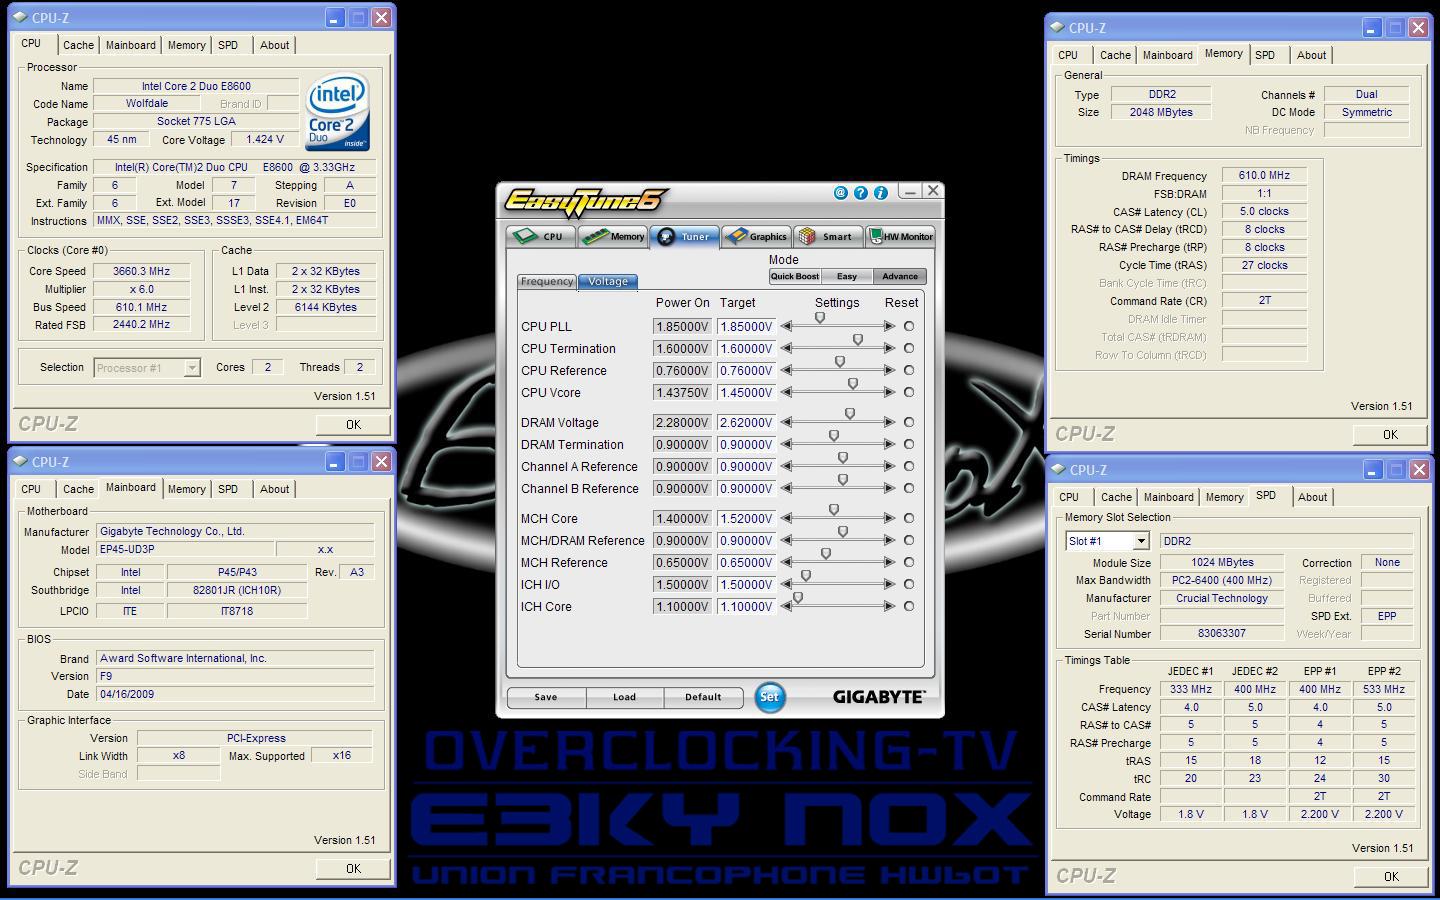Viewport: 1440px width, 900px height.
Task: Open the Slot #1 memory slot dropdown
Action: [x=1140, y=541]
